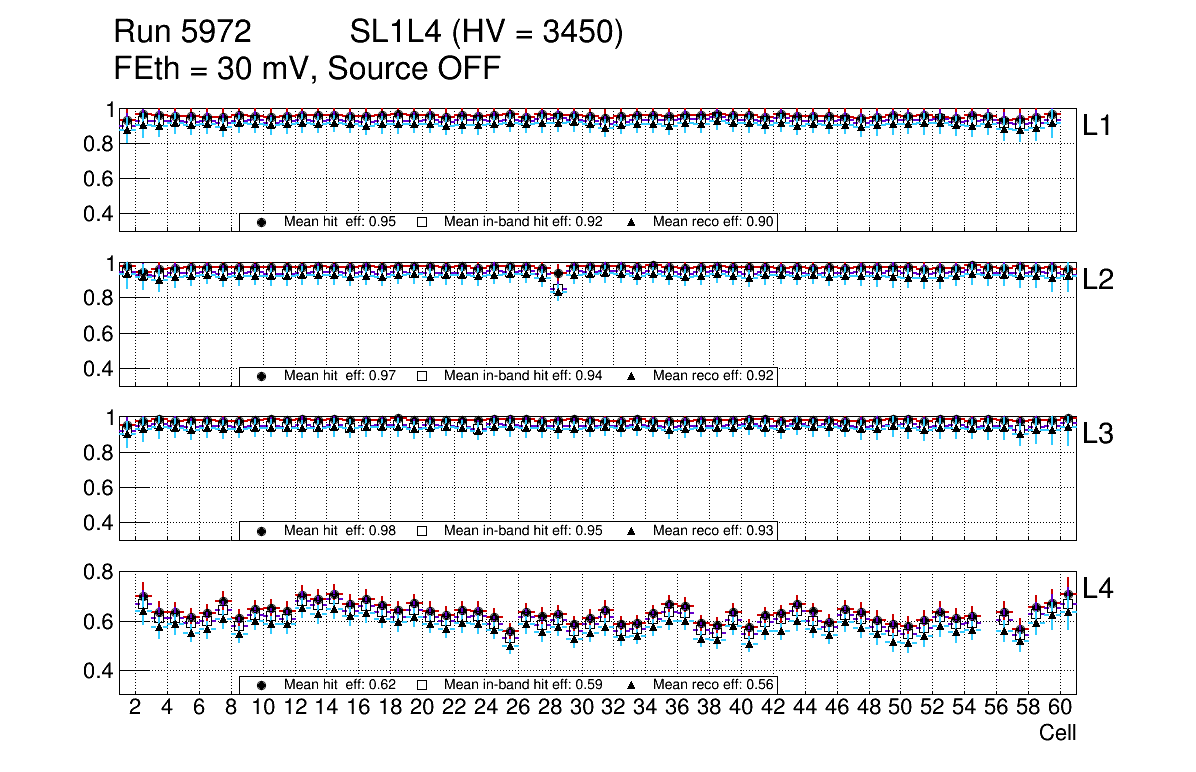Viewport: 1196px width, 772px height.
Task: Click the triangle legend marker in L3 panel
Action: point(632,531)
